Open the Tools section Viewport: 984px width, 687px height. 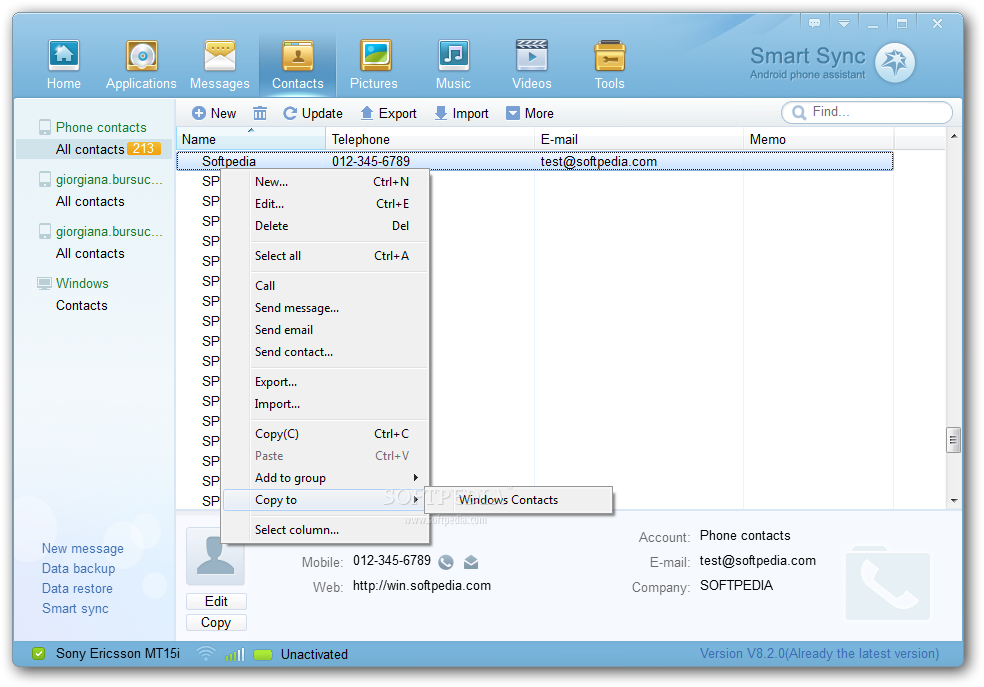(x=609, y=65)
